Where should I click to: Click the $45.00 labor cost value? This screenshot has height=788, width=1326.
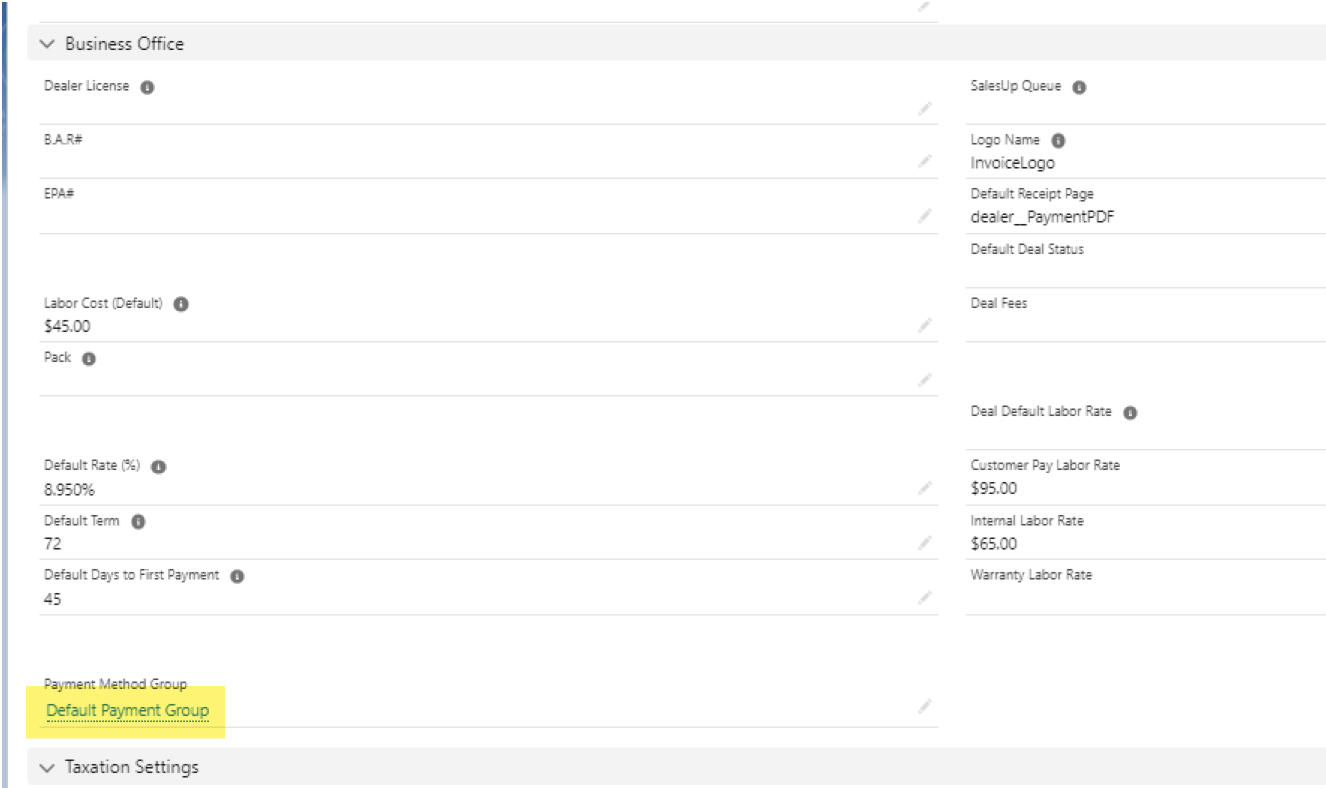68,326
